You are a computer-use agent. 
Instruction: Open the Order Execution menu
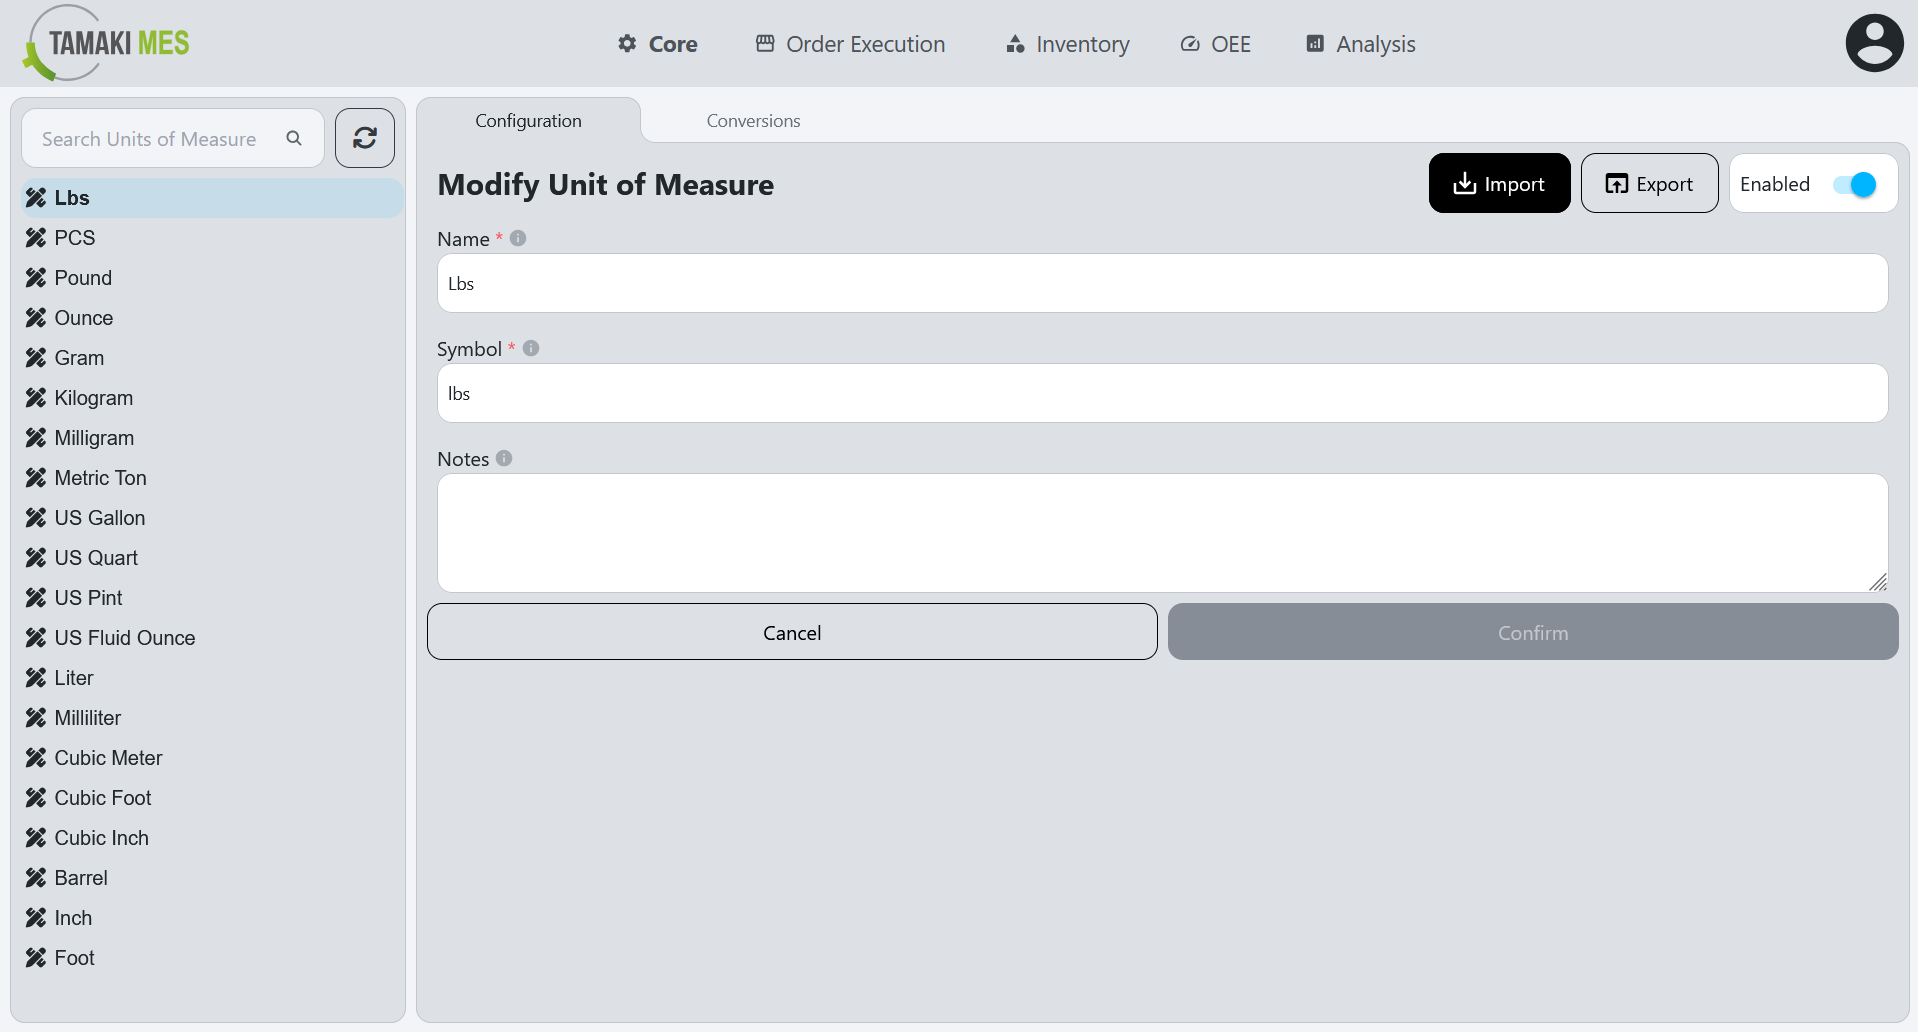849,43
